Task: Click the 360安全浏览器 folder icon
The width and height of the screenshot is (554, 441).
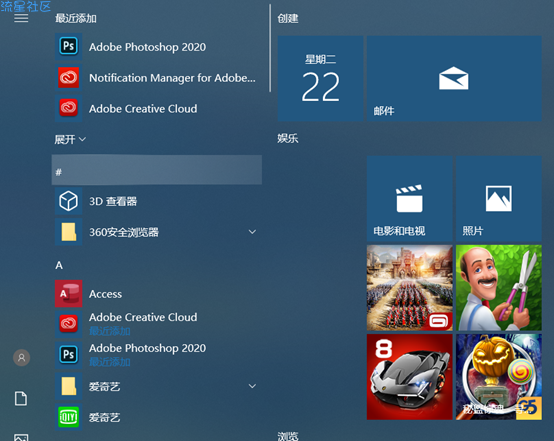Action: pos(69,232)
